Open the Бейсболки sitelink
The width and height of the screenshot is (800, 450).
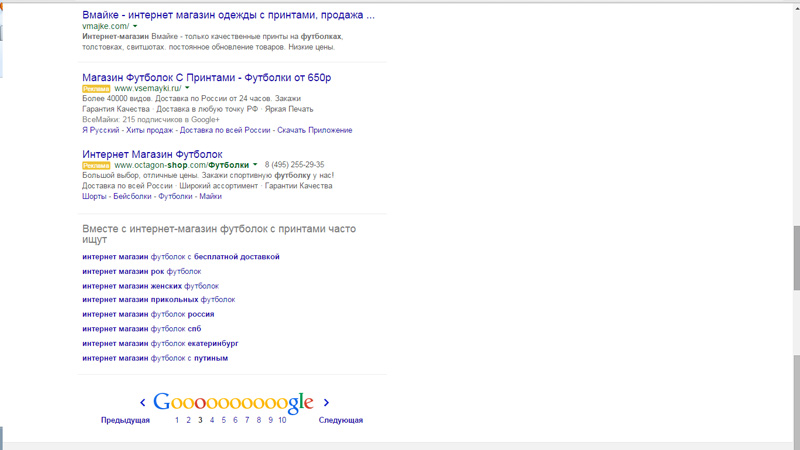pos(132,196)
